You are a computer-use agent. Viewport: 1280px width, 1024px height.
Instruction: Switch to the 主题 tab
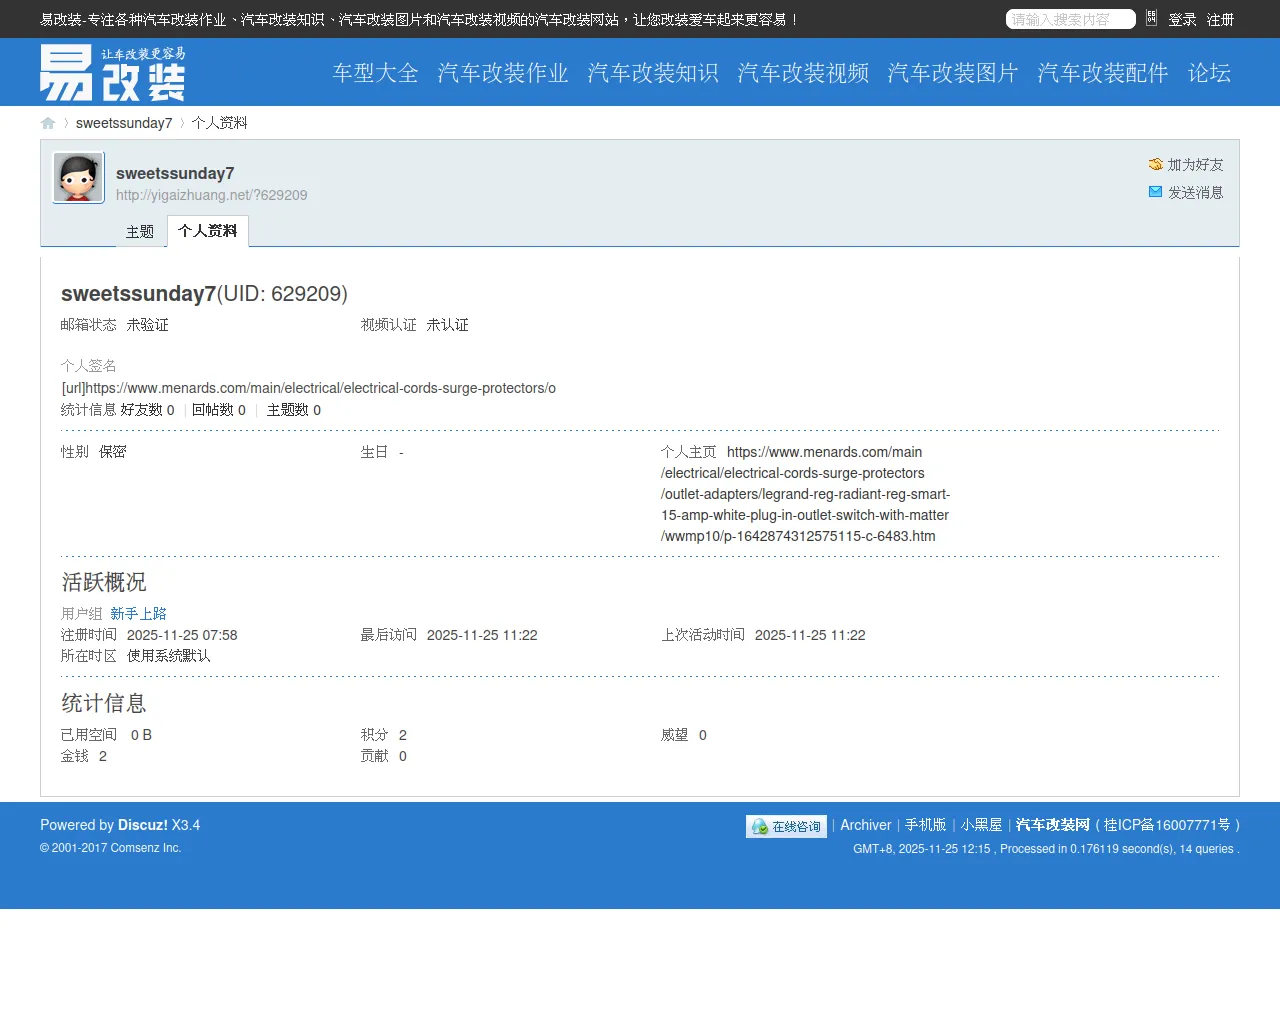140,231
